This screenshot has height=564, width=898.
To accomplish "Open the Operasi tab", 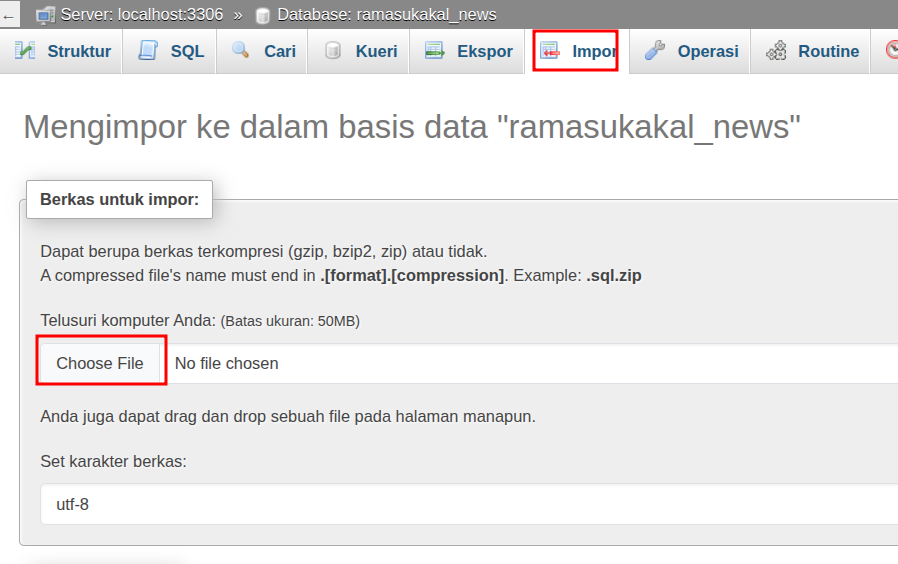I will click(690, 51).
